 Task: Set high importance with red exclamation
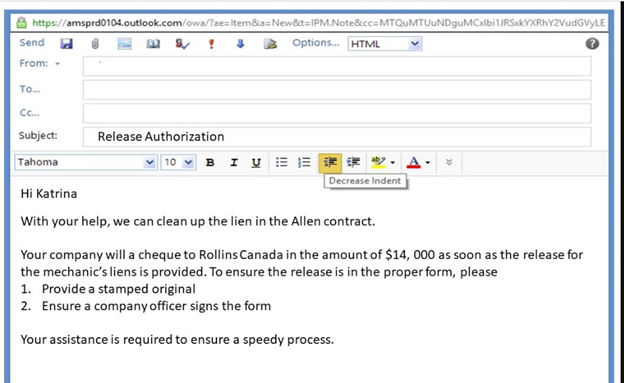click(x=211, y=44)
